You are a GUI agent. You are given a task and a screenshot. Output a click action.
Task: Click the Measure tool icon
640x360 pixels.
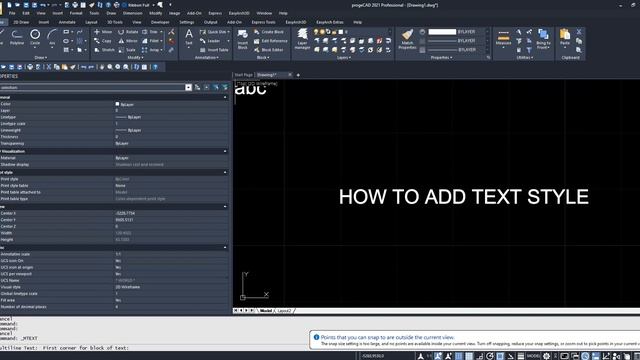503,37
